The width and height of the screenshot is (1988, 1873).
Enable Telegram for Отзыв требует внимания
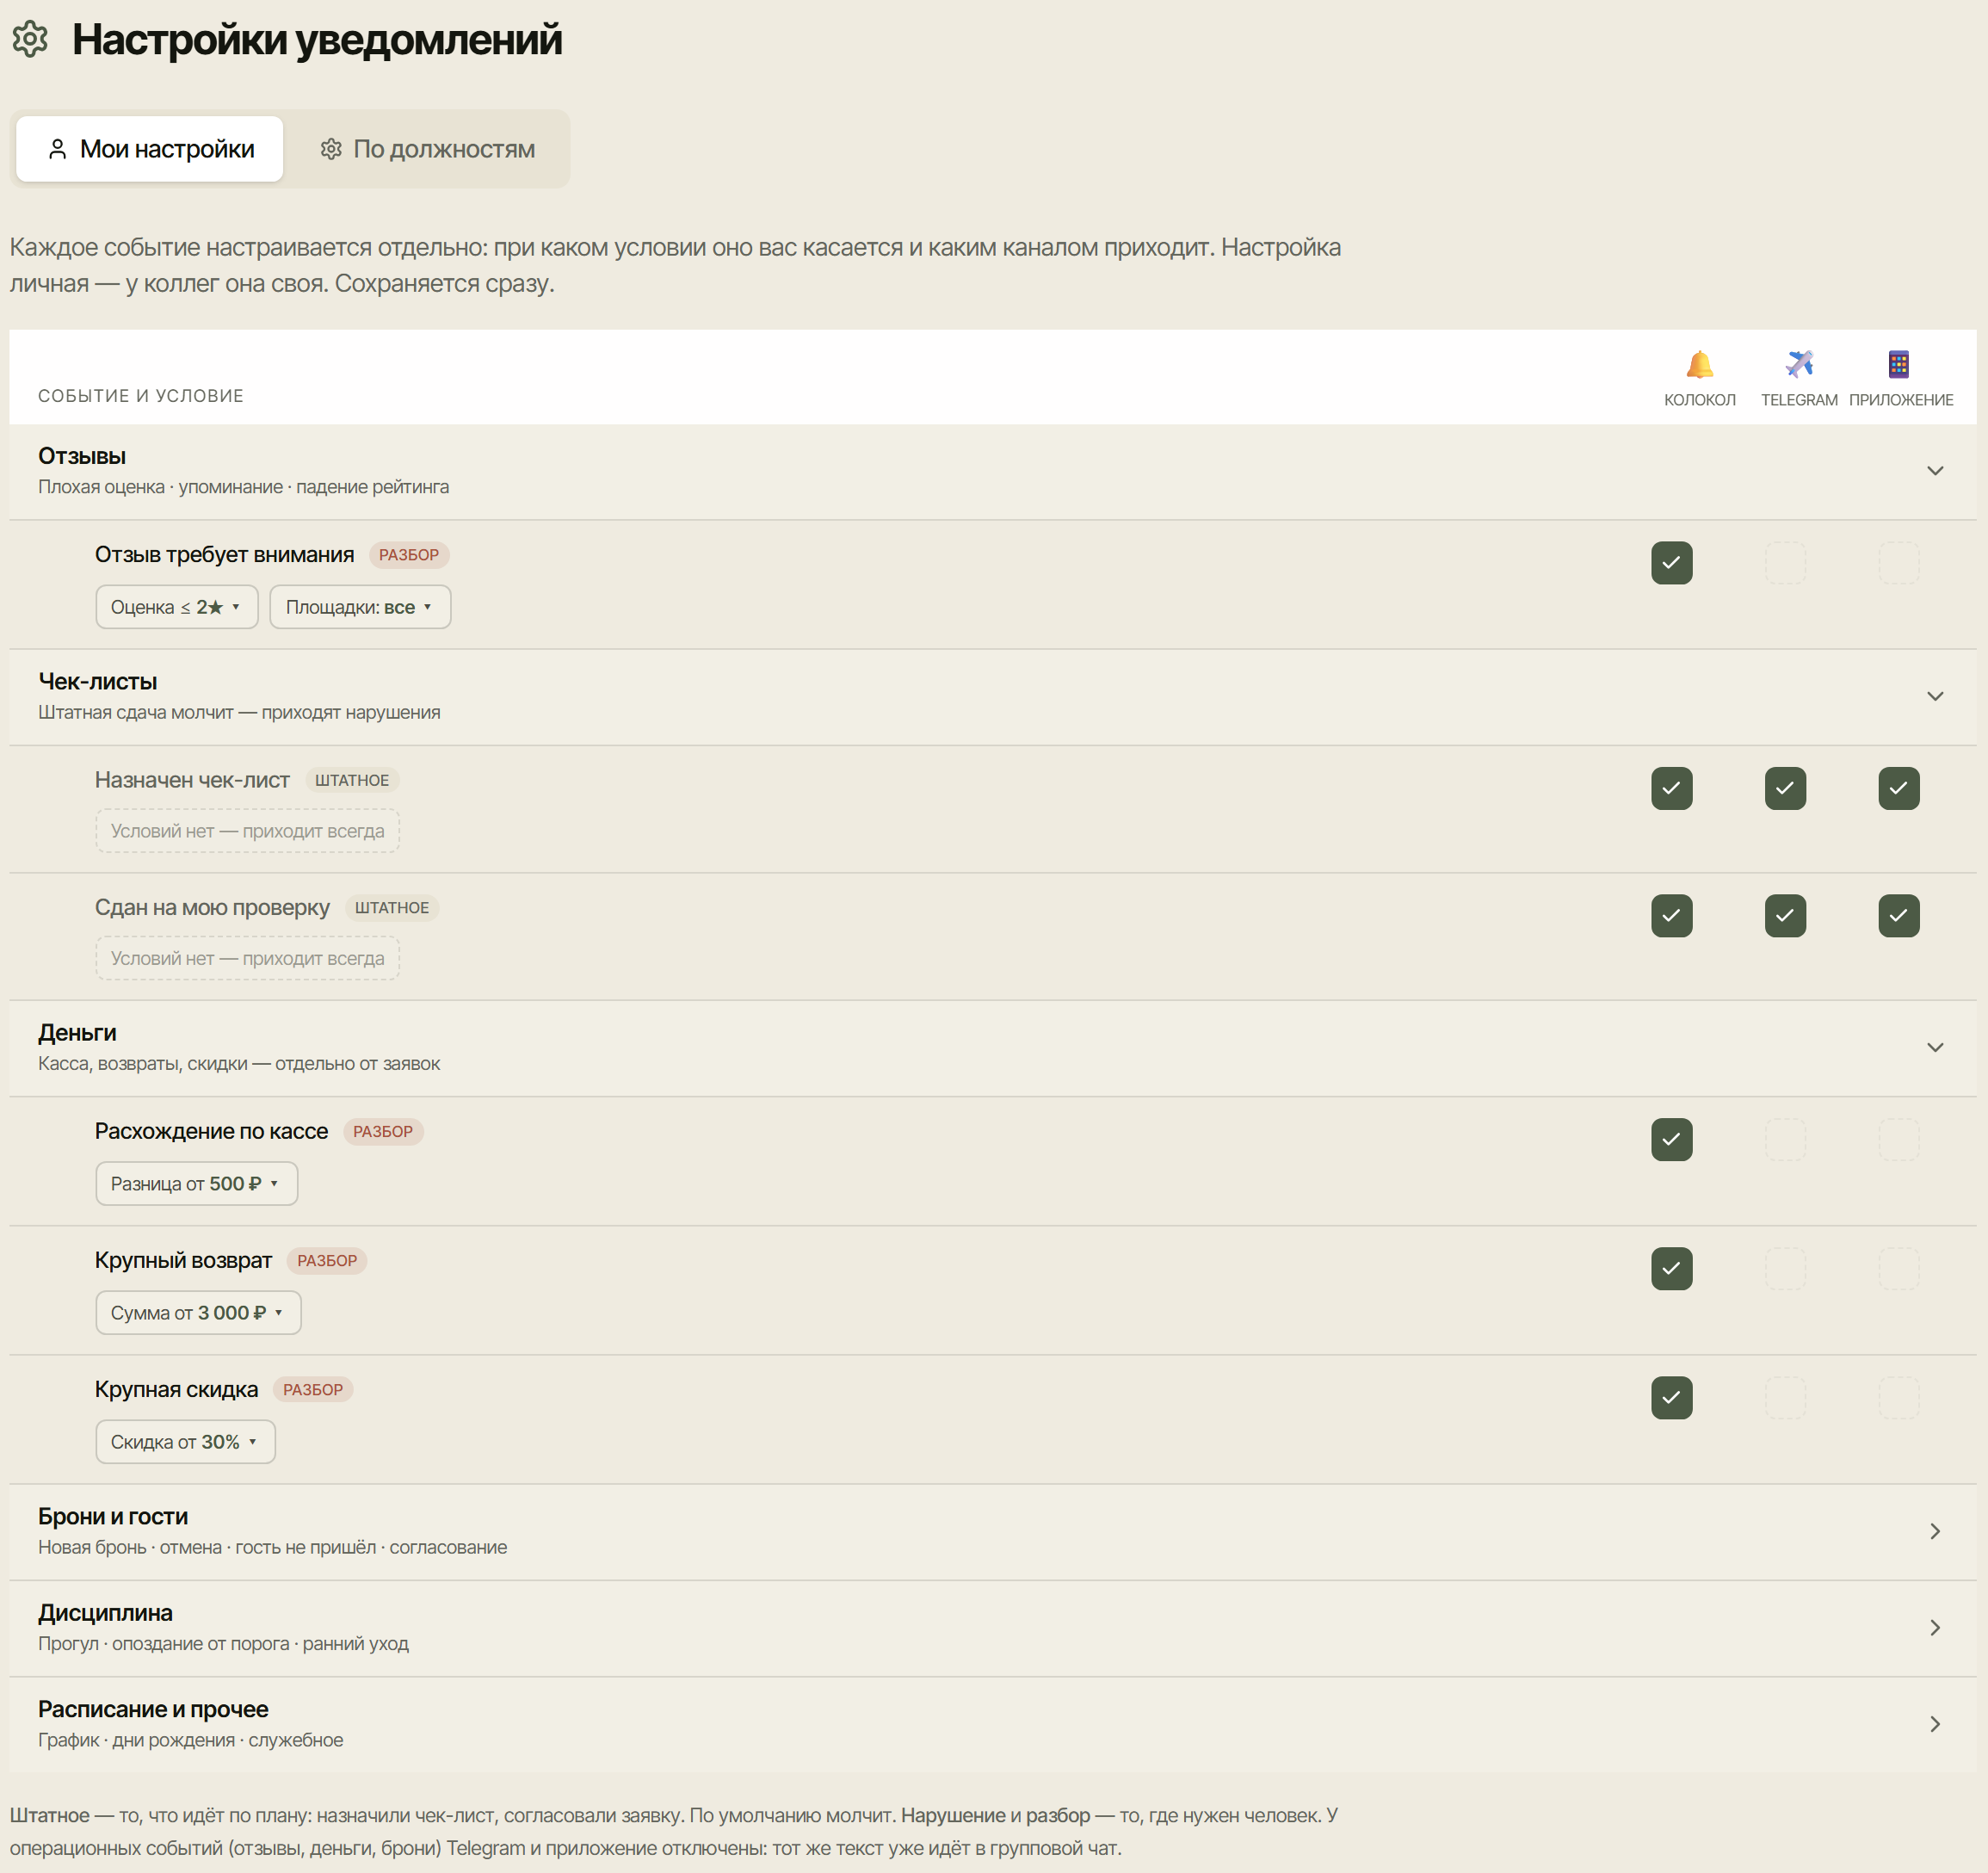[x=1785, y=563]
